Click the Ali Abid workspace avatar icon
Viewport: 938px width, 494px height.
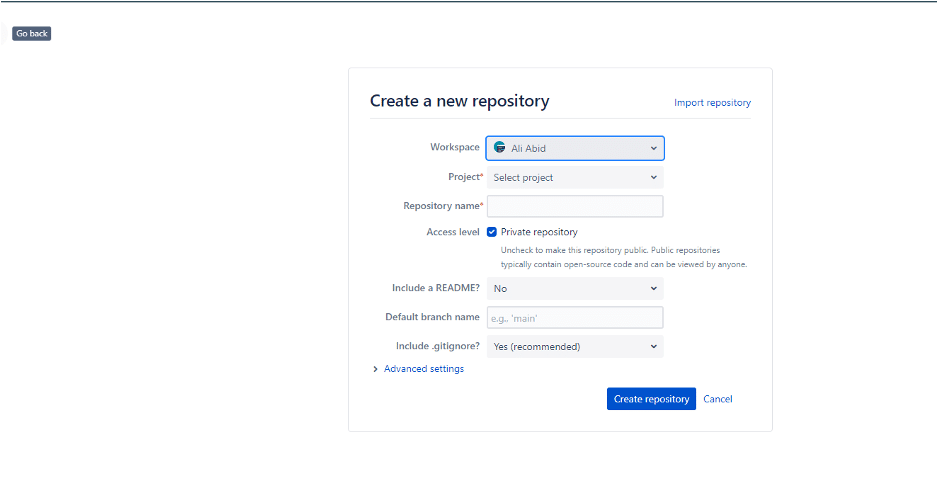pos(500,148)
